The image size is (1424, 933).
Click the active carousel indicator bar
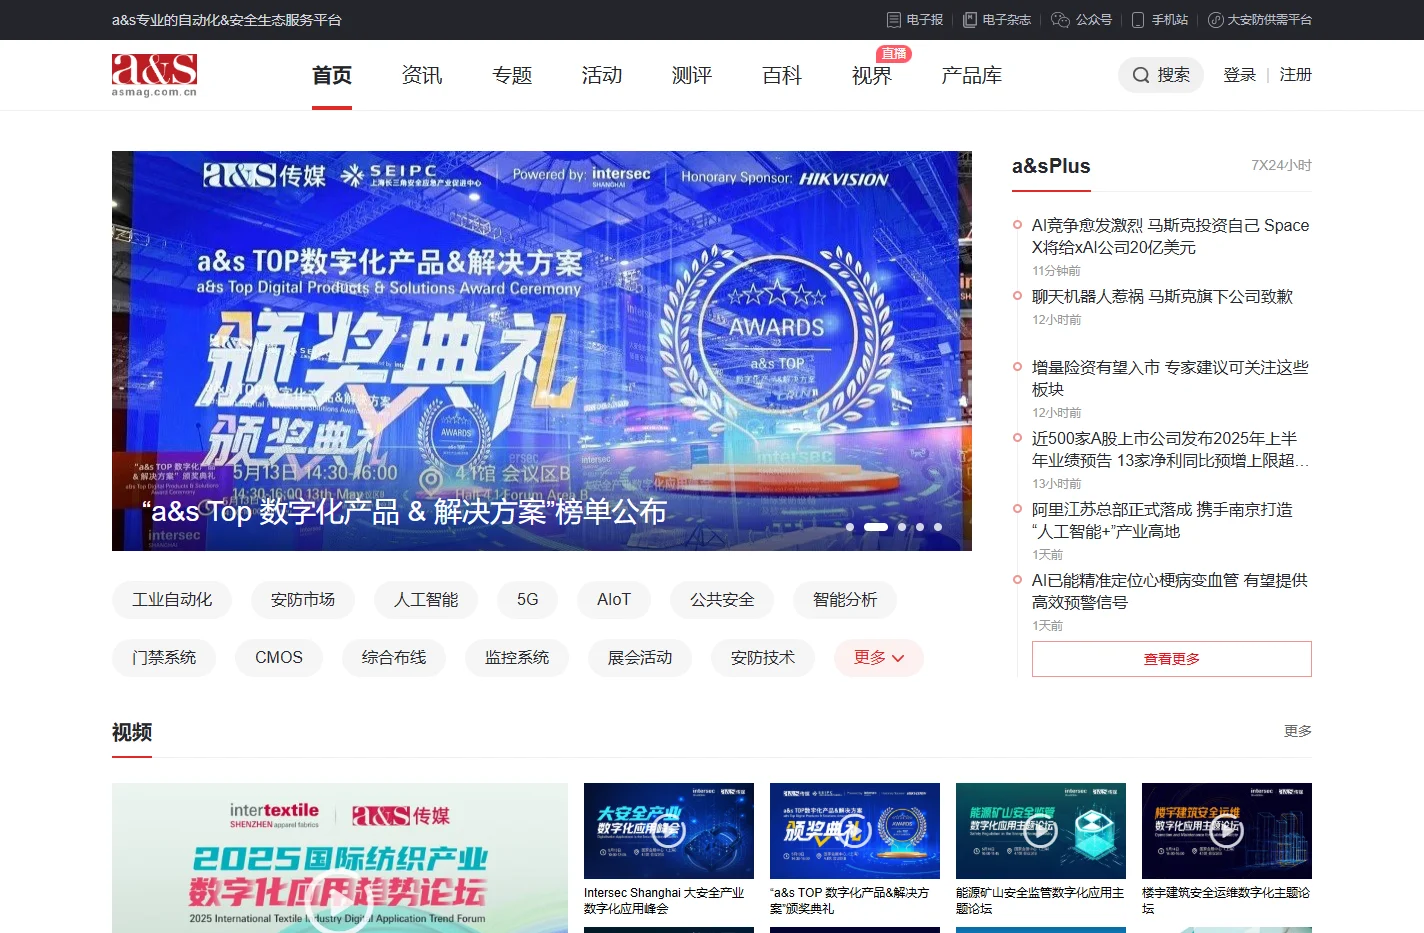[876, 527]
